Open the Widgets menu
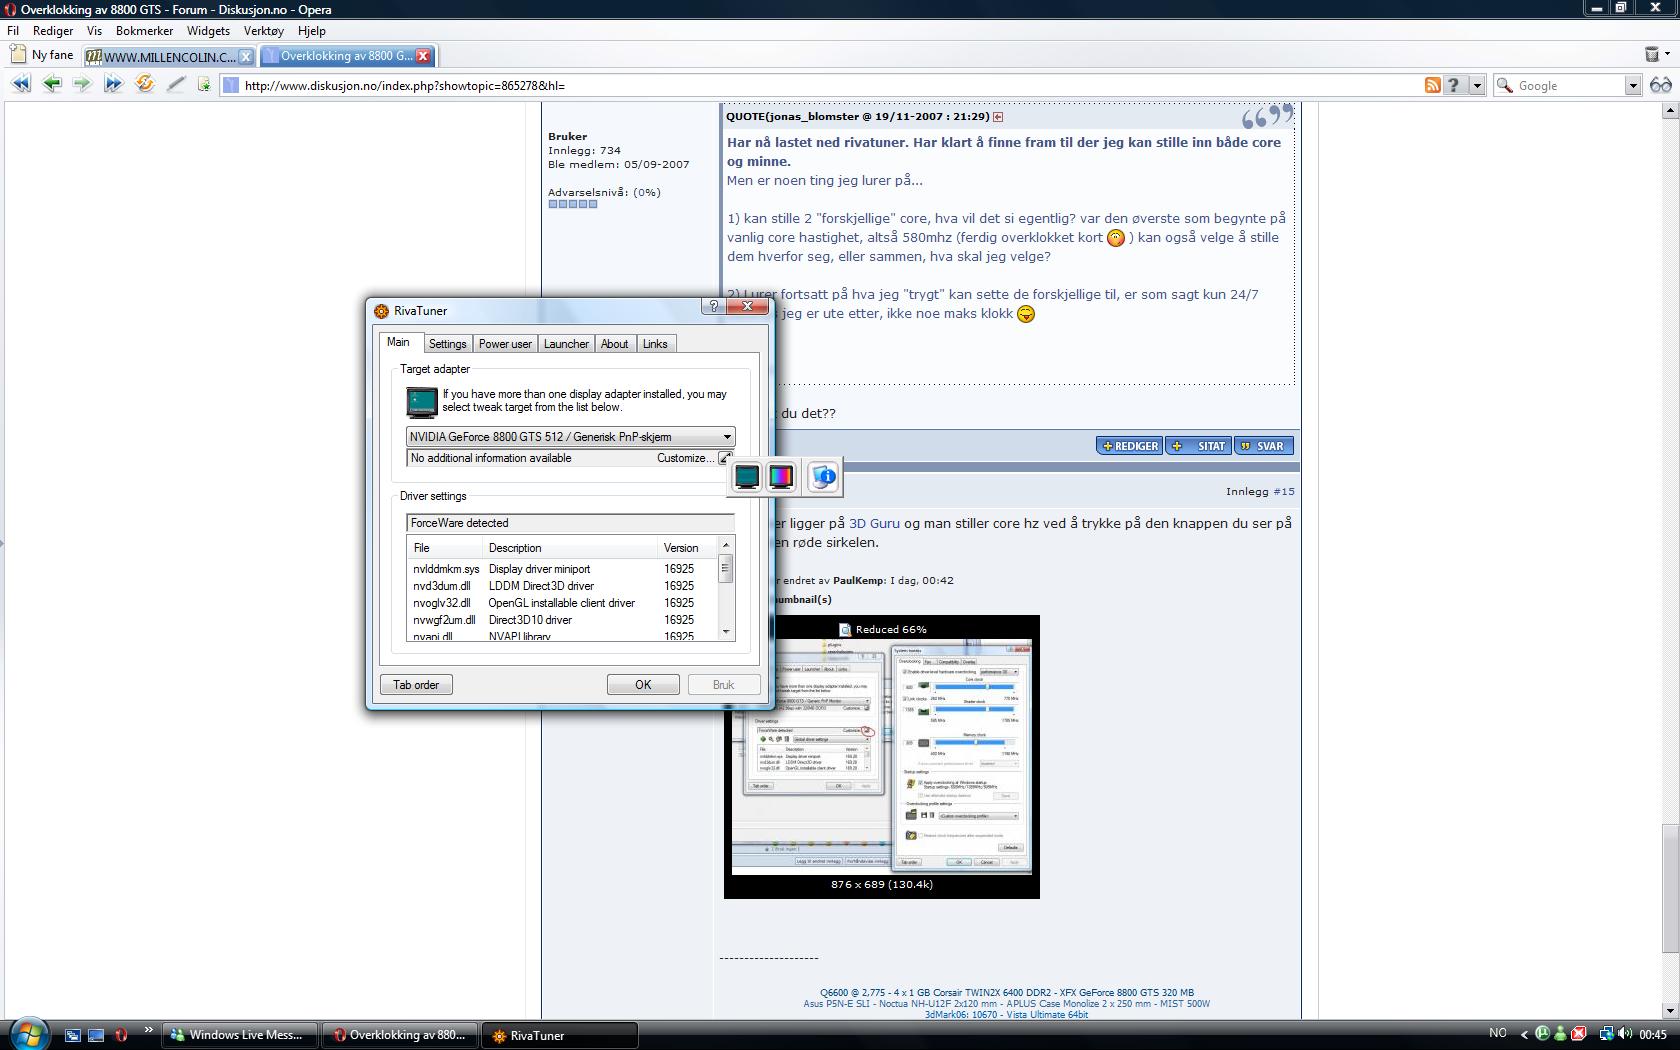This screenshot has height=1050, width=1680. click(208, 31)
